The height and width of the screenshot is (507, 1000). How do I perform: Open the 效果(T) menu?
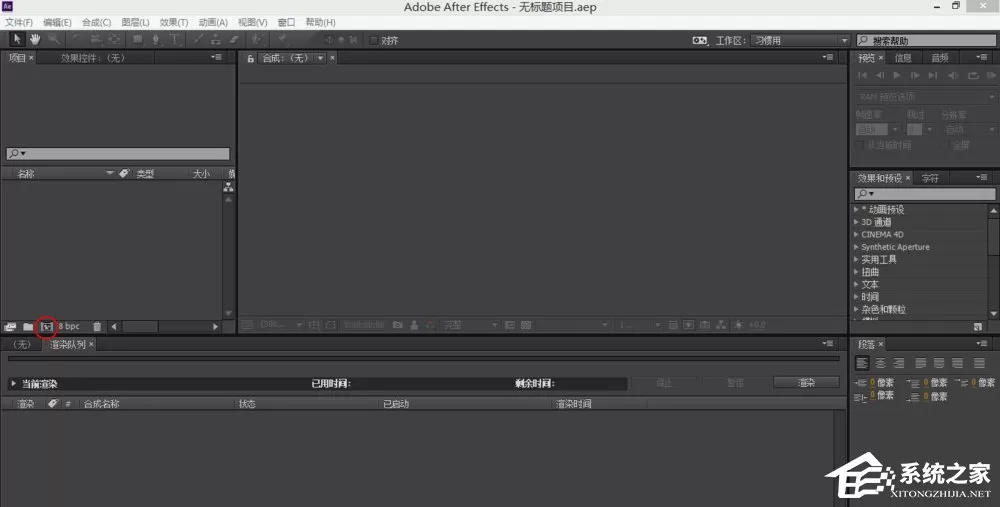pyautogui.click(x=173, y=22)
